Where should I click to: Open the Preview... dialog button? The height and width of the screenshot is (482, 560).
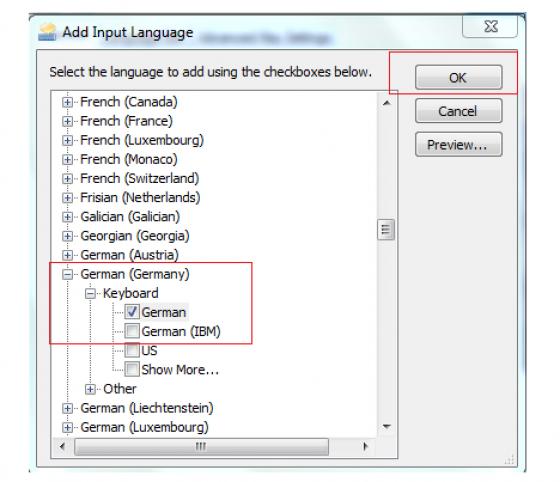pyautogui.click(x=459, y=145)
